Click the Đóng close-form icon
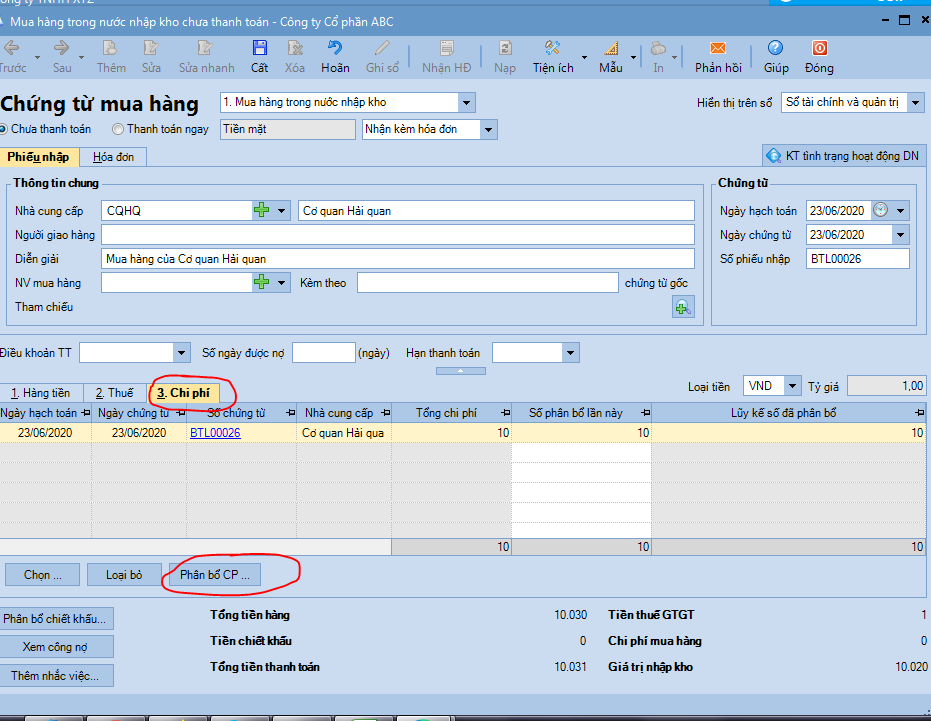Screen dimensions: 931x721 819,57
